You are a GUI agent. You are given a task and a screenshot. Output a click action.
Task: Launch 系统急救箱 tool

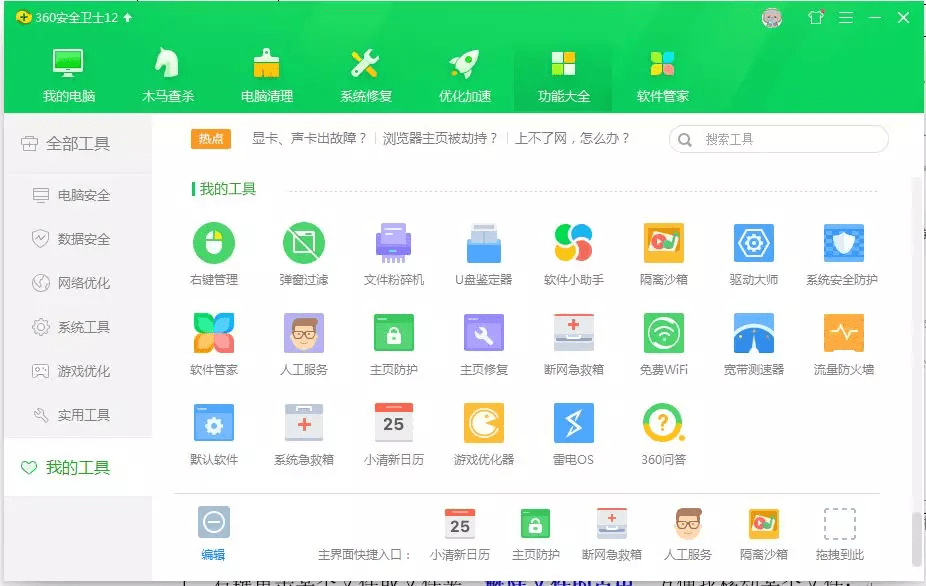[x=304, y=434]
